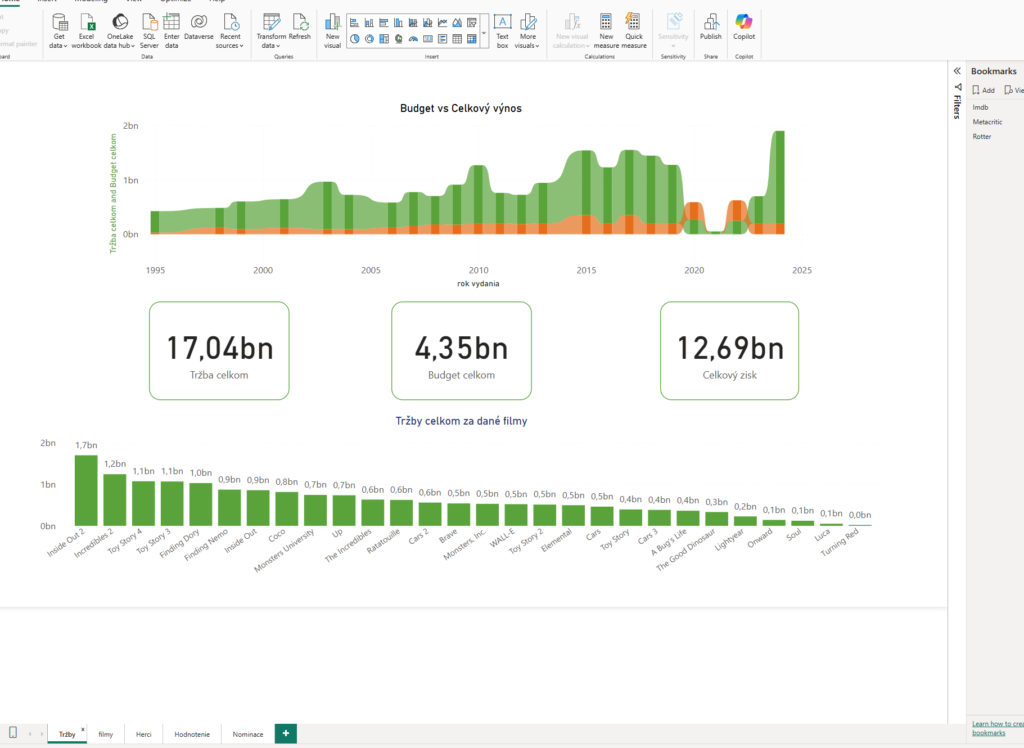Open the Learn how to create bookmarks link
This screenshot has width=1024, height=748.
pyautogui.click(x=997, y=728)
